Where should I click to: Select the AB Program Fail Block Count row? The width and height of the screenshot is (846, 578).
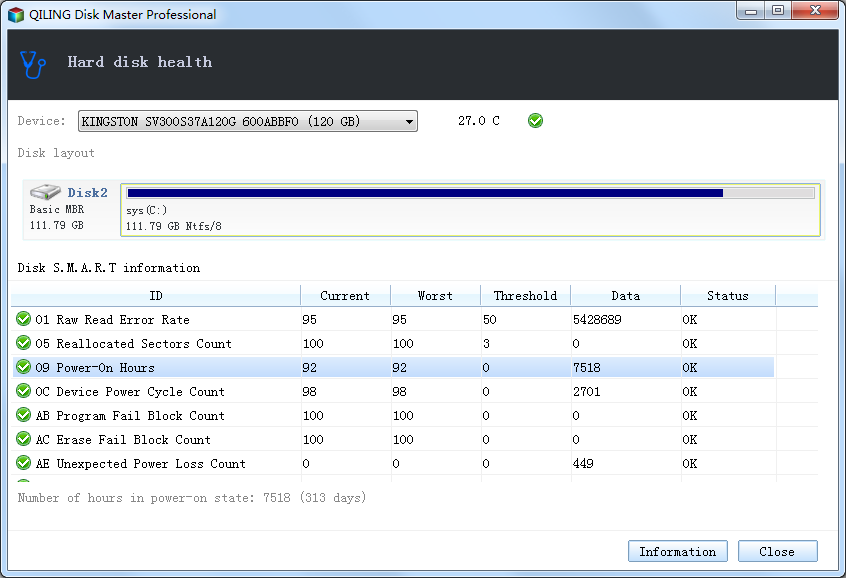pyautogui.click(x=393, y=416)
